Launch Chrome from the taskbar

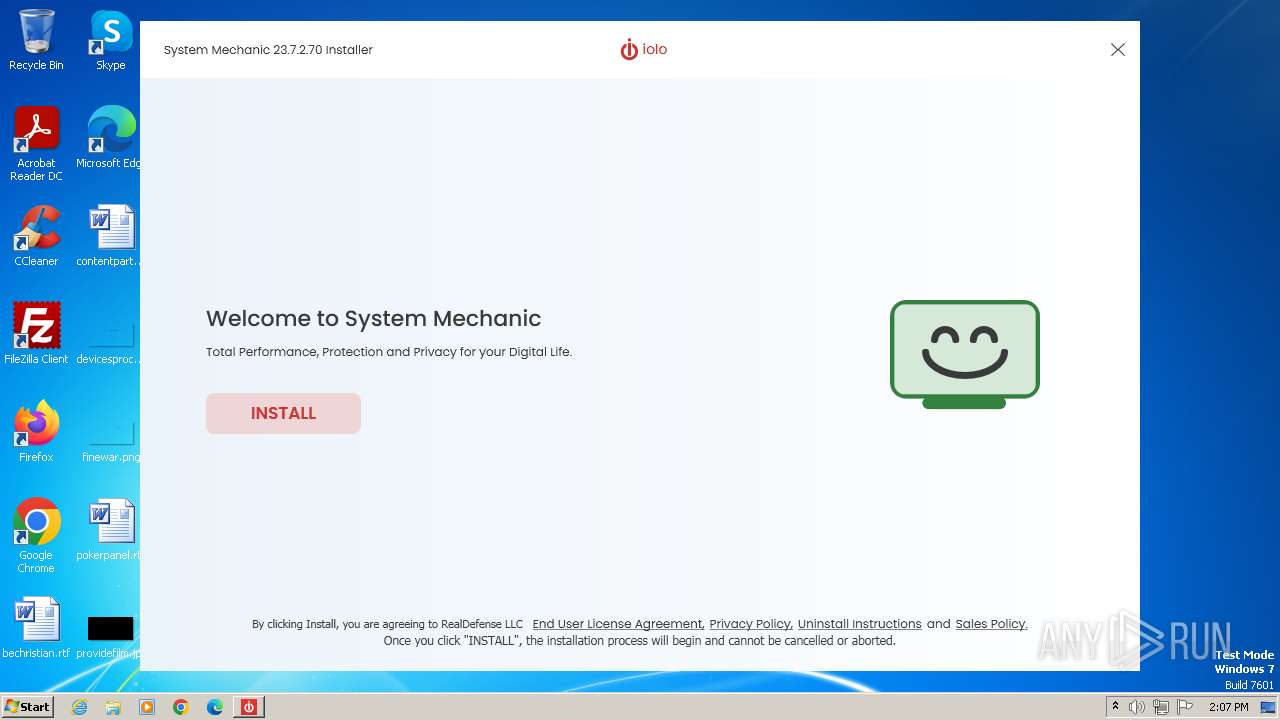point(181,707)
